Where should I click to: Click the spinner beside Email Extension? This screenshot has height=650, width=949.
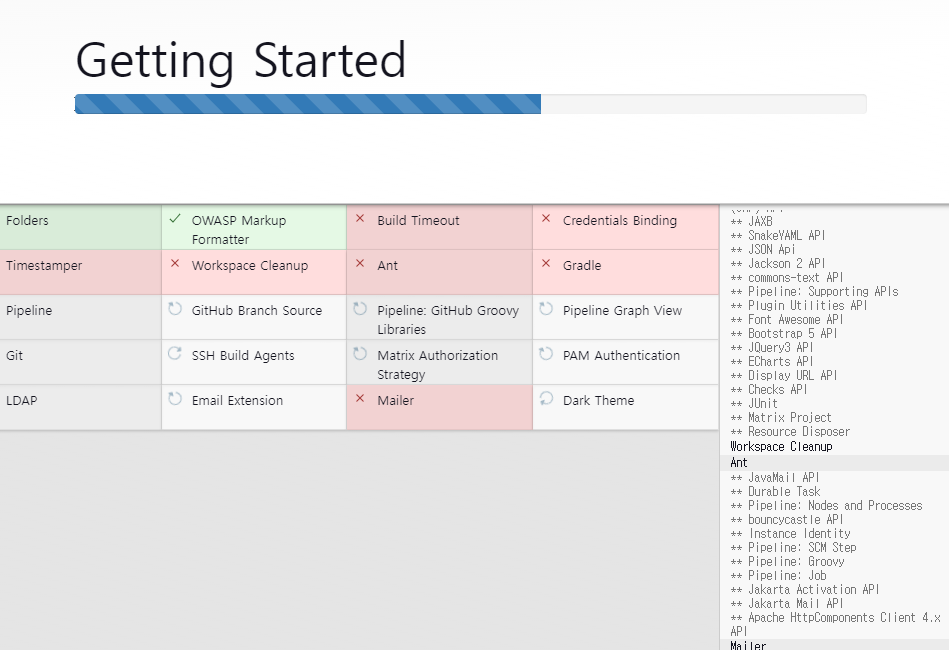coord(175,398)
